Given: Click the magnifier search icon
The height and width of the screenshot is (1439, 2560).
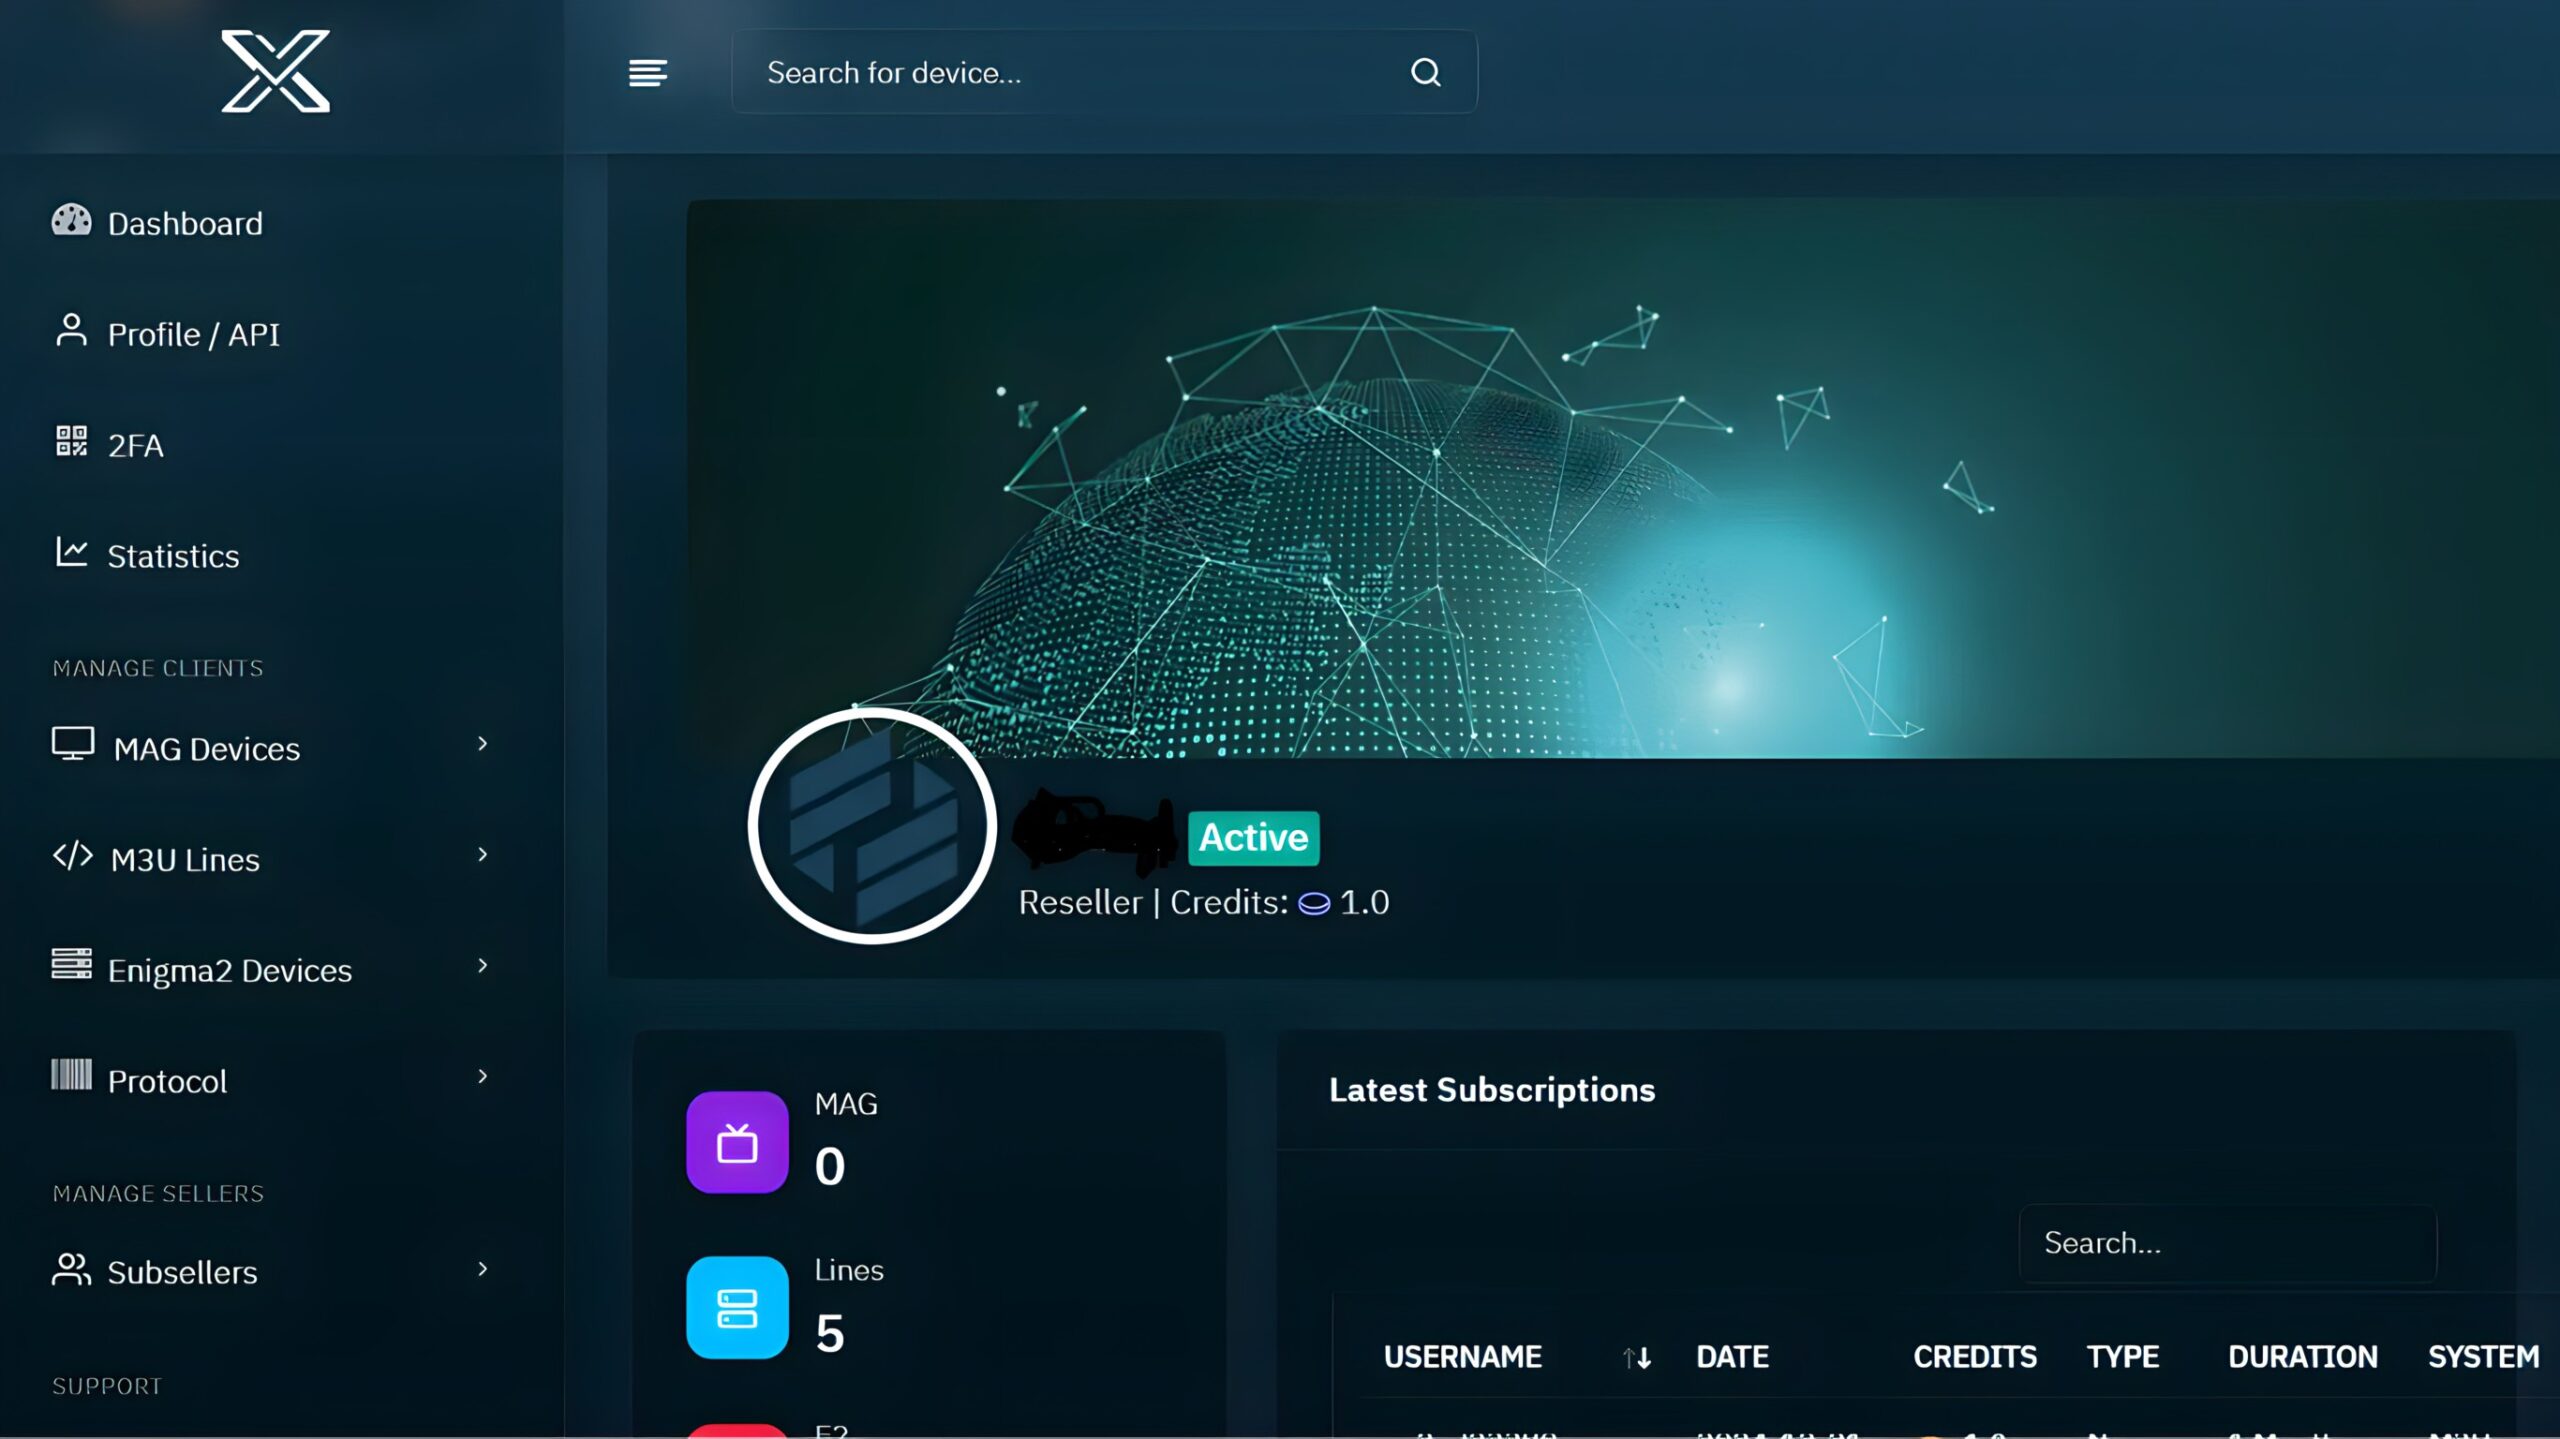Looking at the screenshot, I should (x=1425, y=73).
